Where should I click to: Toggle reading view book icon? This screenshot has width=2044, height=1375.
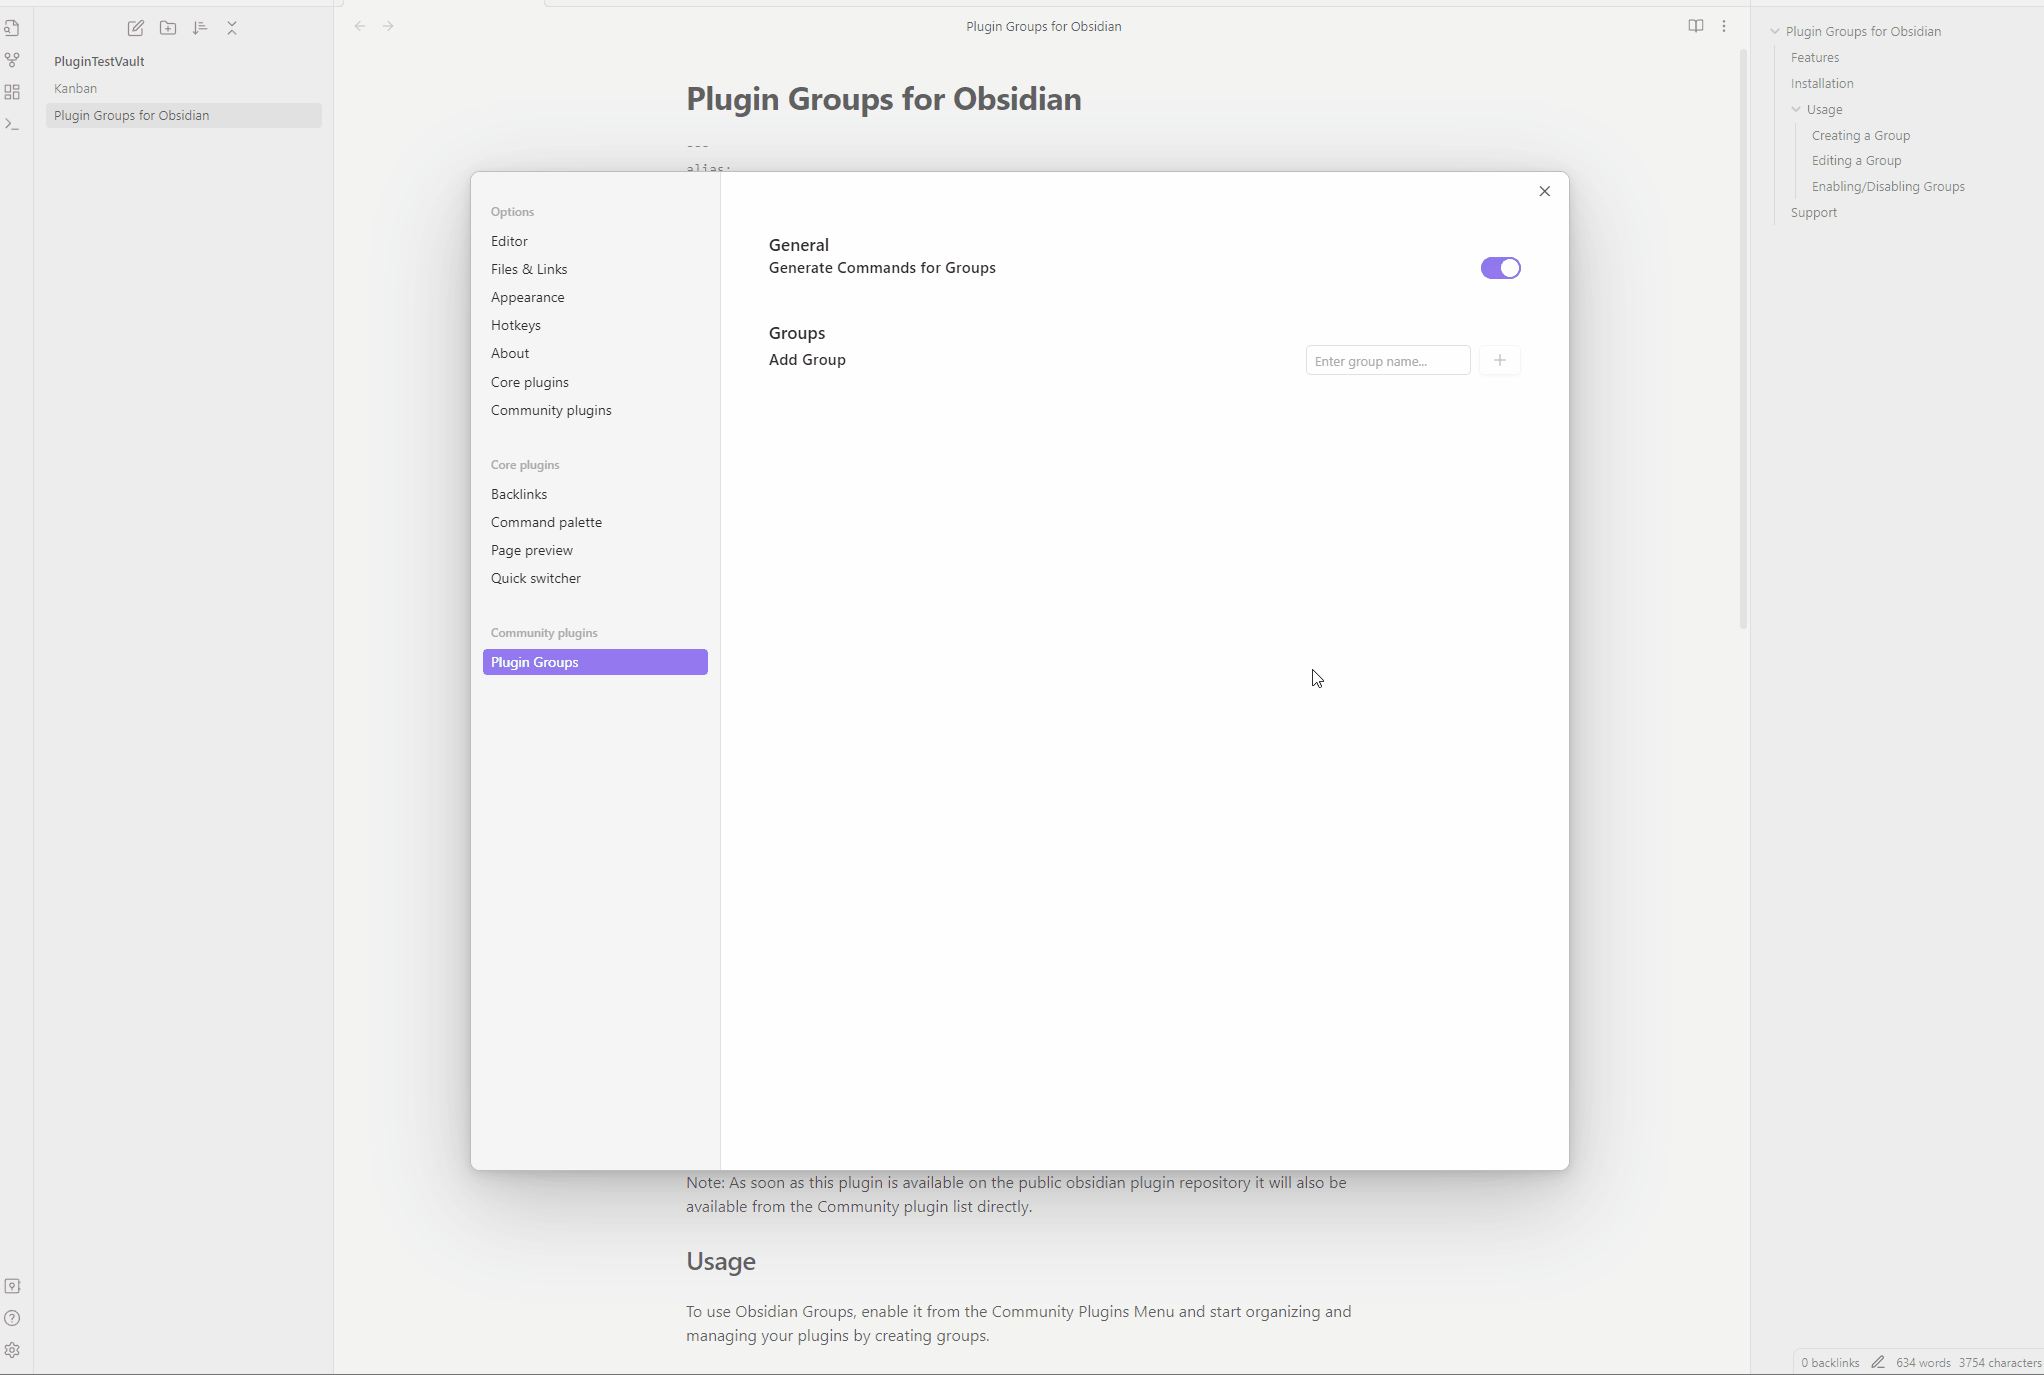click(1695, 26)
